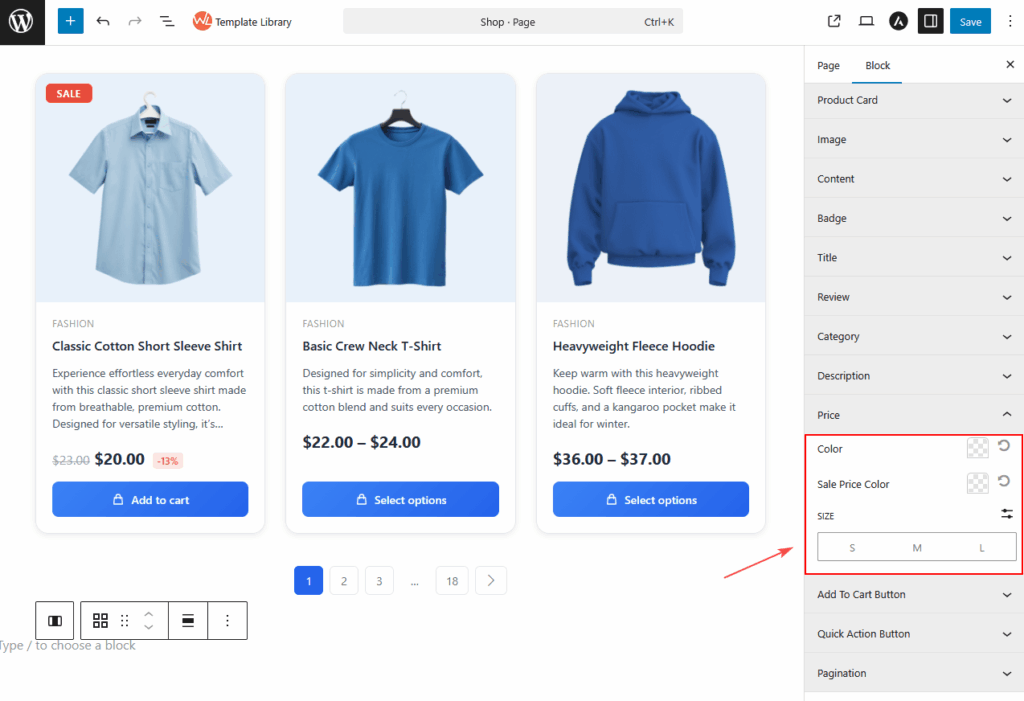Open custom size settings icon
The width and height of the screenshot is (1024, 701).
1006,514
